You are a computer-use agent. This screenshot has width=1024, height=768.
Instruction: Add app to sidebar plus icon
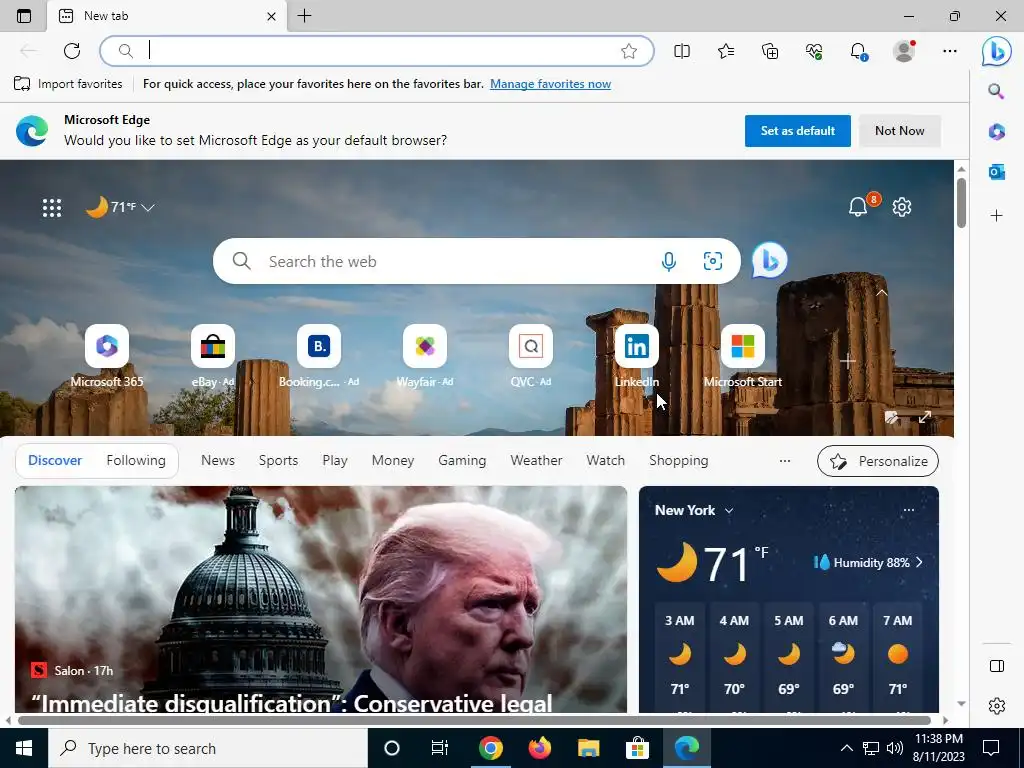point(996,215)
